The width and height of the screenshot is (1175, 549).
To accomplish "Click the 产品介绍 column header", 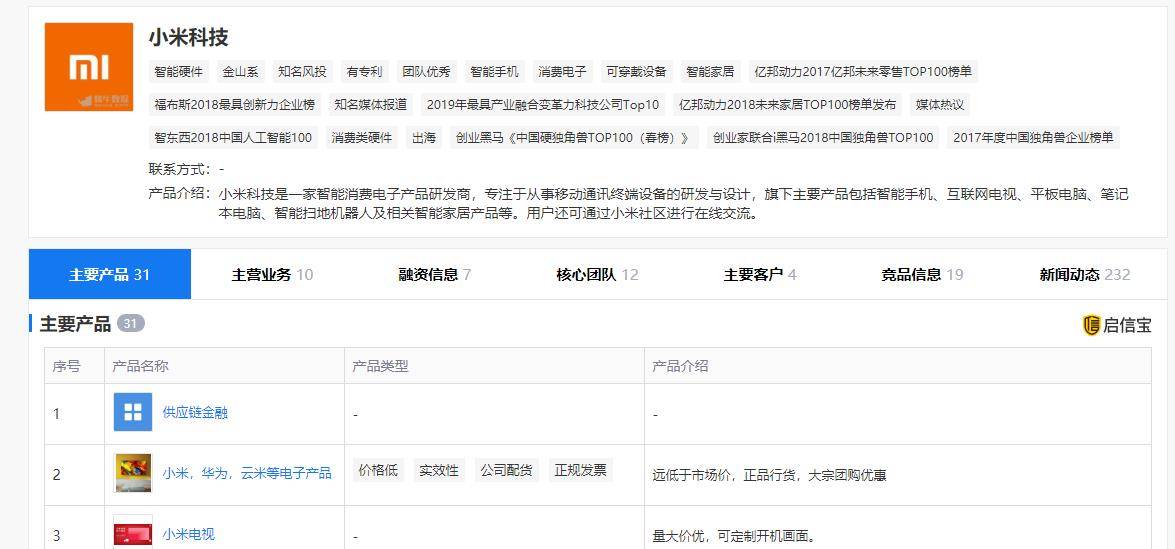I will (680, 366).
